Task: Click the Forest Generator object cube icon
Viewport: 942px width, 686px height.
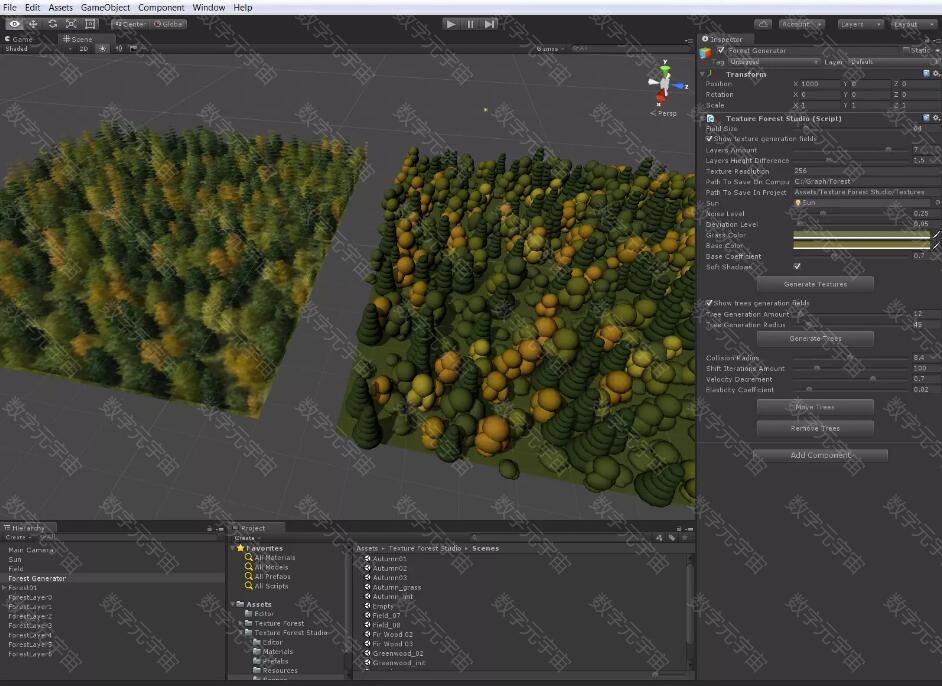Action: click(x=705, y=53)
